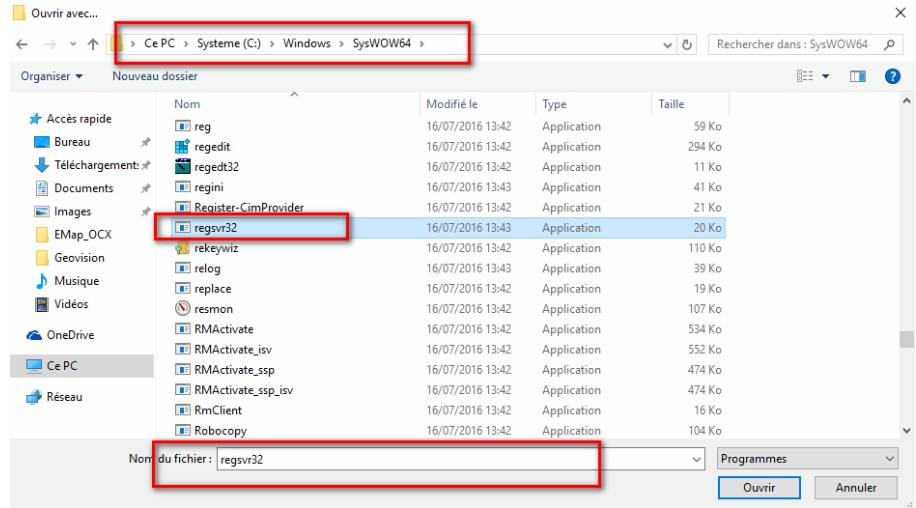916x508 pixels.
Task: Select the RmClient file icon
Action: tap(183, 410)
